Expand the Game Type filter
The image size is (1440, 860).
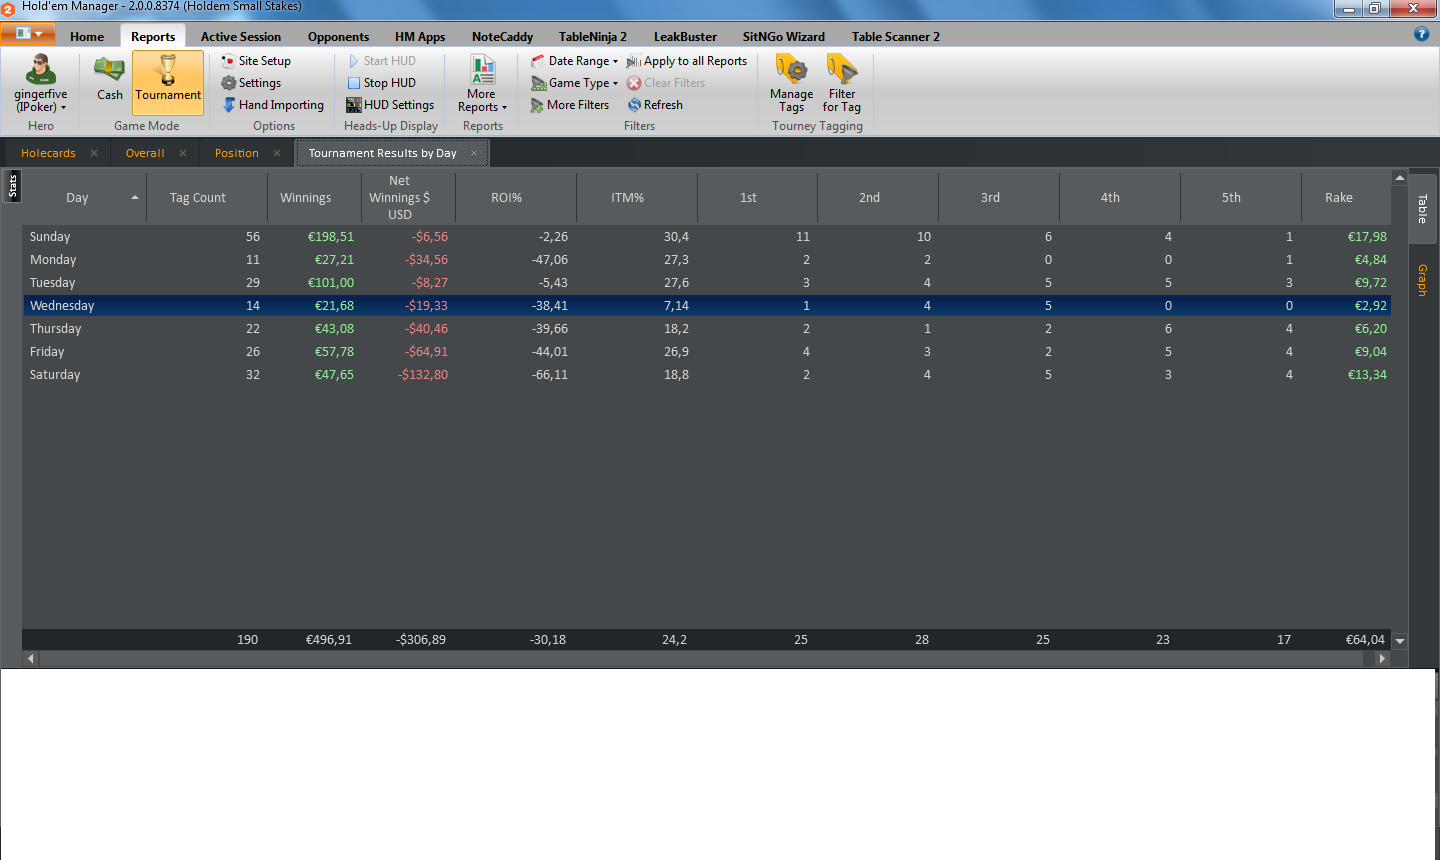[575, 83]
